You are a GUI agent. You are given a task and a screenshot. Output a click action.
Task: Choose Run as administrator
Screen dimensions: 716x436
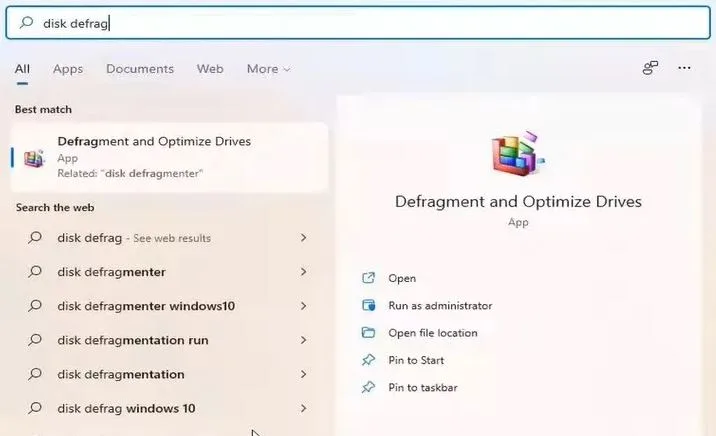point(440,305)
